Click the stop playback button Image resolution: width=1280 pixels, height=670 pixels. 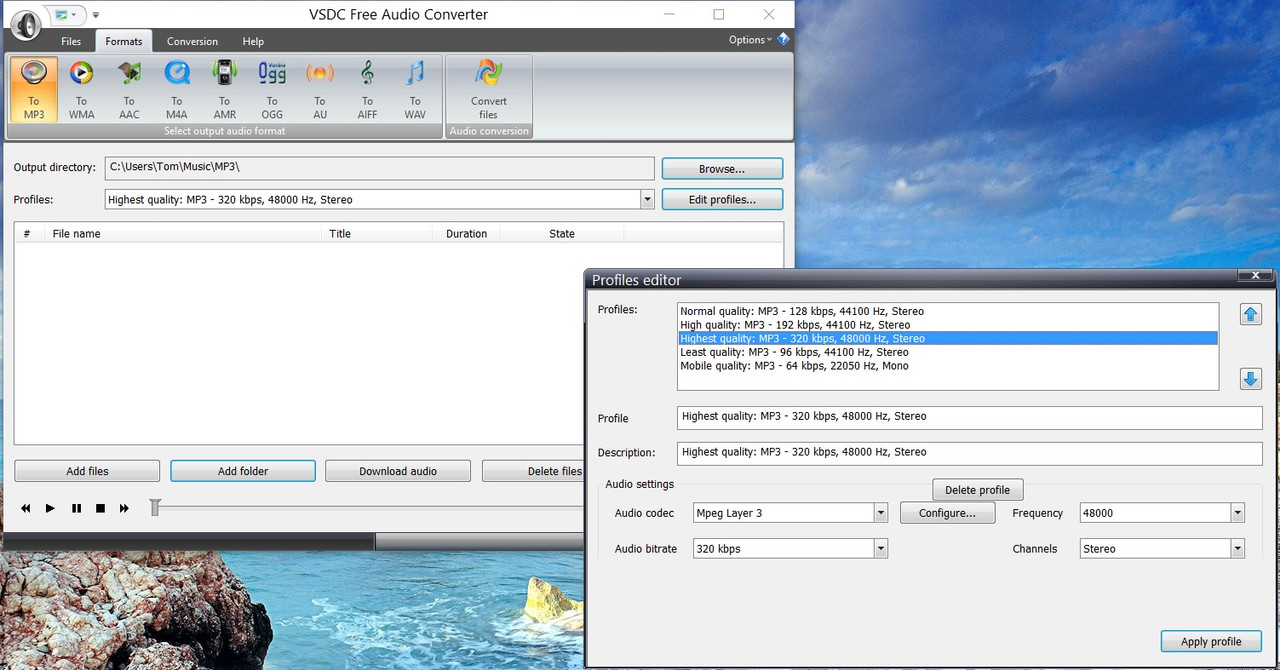(100, 509)
